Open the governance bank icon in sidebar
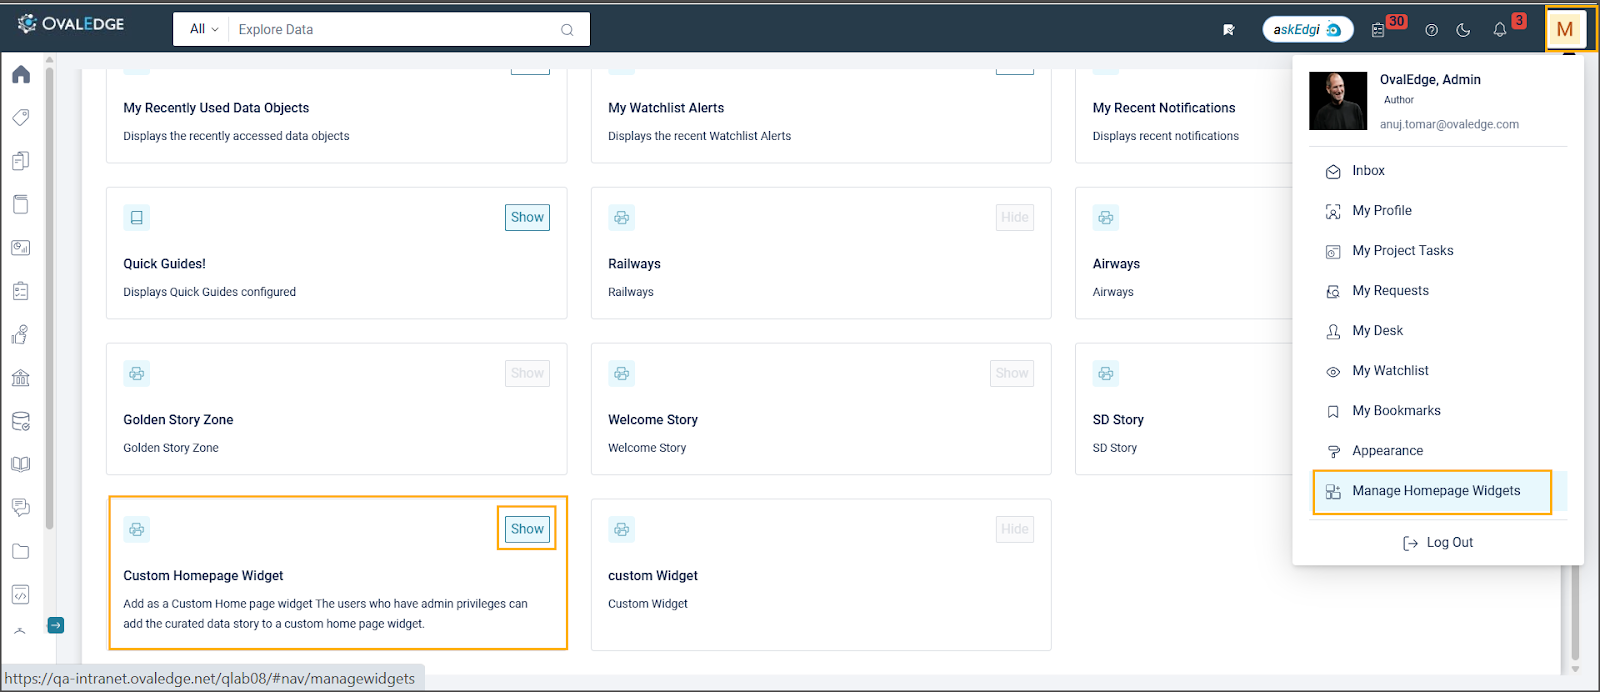This screenshot has width=1600, height=692. [21, 378]
